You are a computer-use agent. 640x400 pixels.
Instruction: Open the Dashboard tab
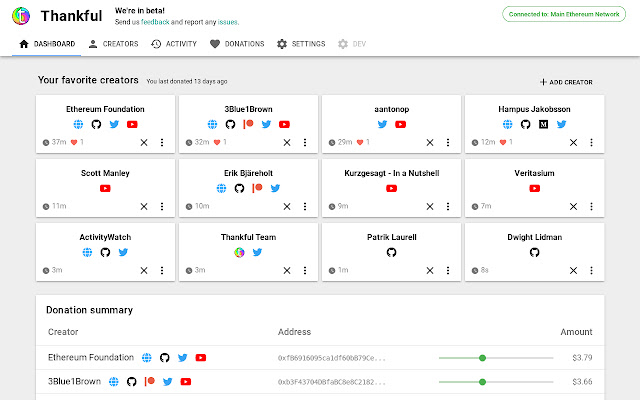pyautogui.click(x=47, y=44)
